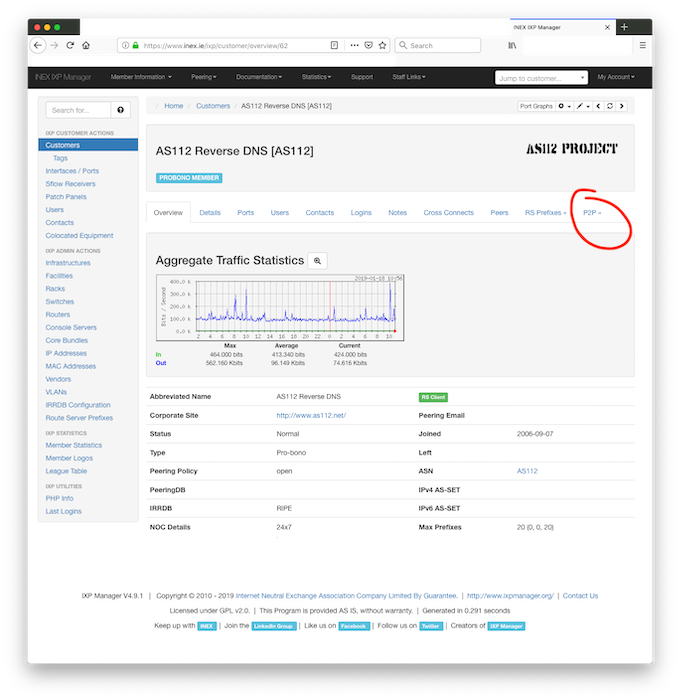
Task: Open the as112.net corporate site link
Action: click(311, 415)
